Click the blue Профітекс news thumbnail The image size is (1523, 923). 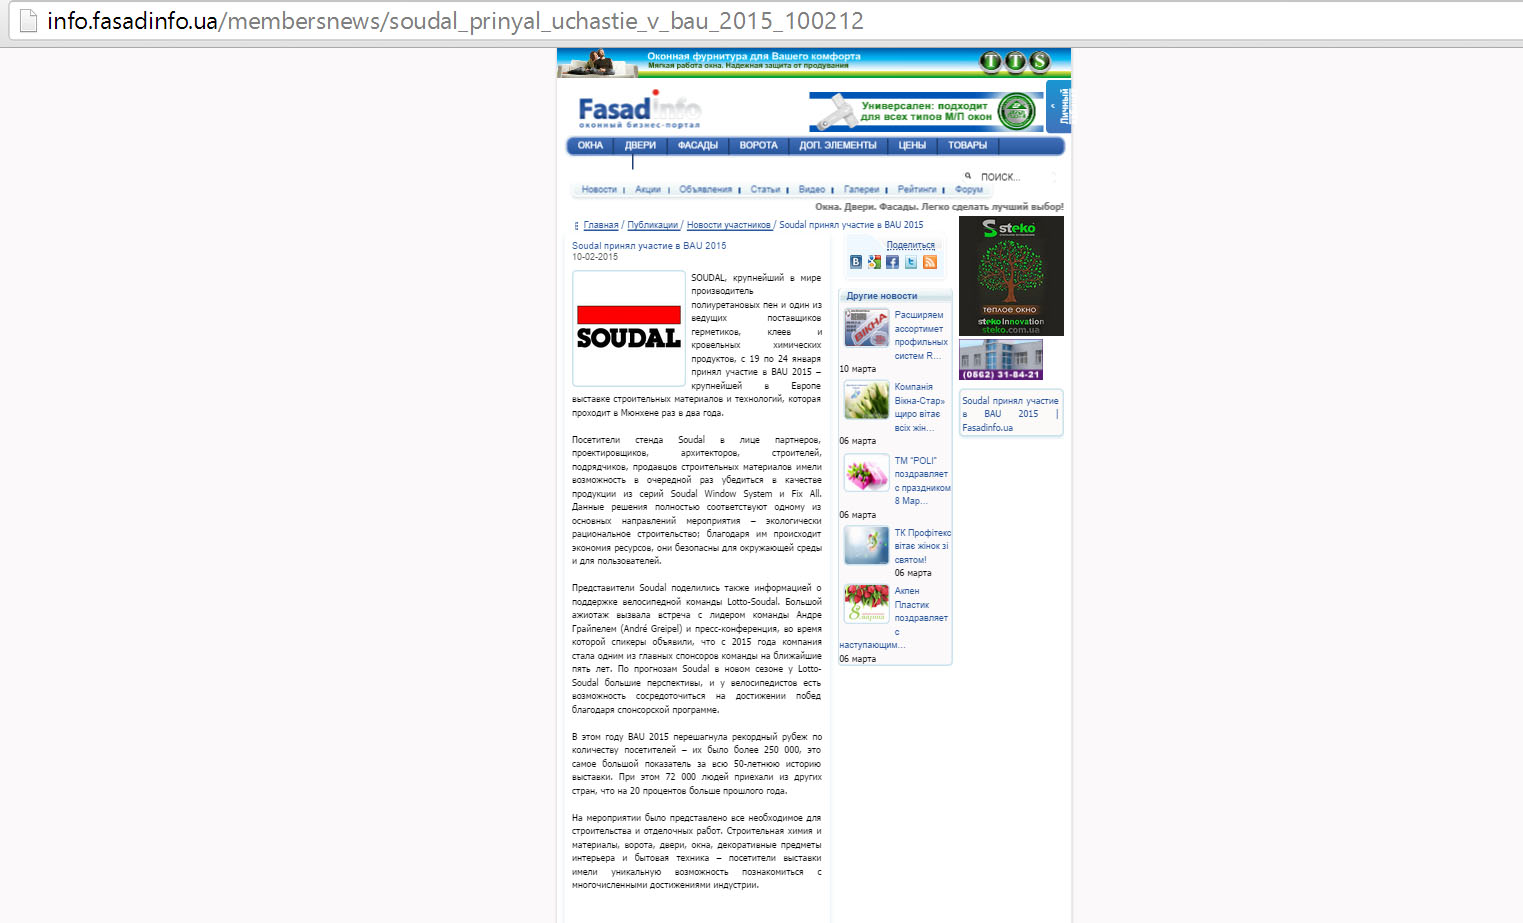pyautogui.click(x=866, y=545)
